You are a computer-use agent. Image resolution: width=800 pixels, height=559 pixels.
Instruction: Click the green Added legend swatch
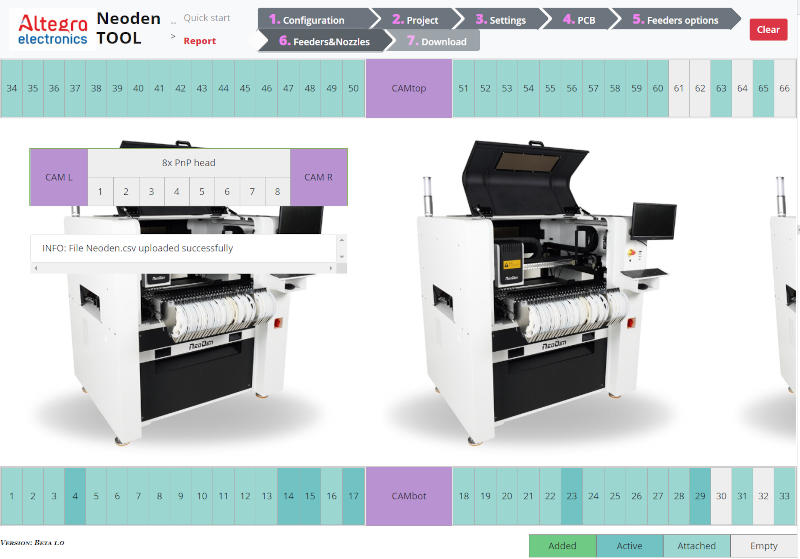(562, 546)
